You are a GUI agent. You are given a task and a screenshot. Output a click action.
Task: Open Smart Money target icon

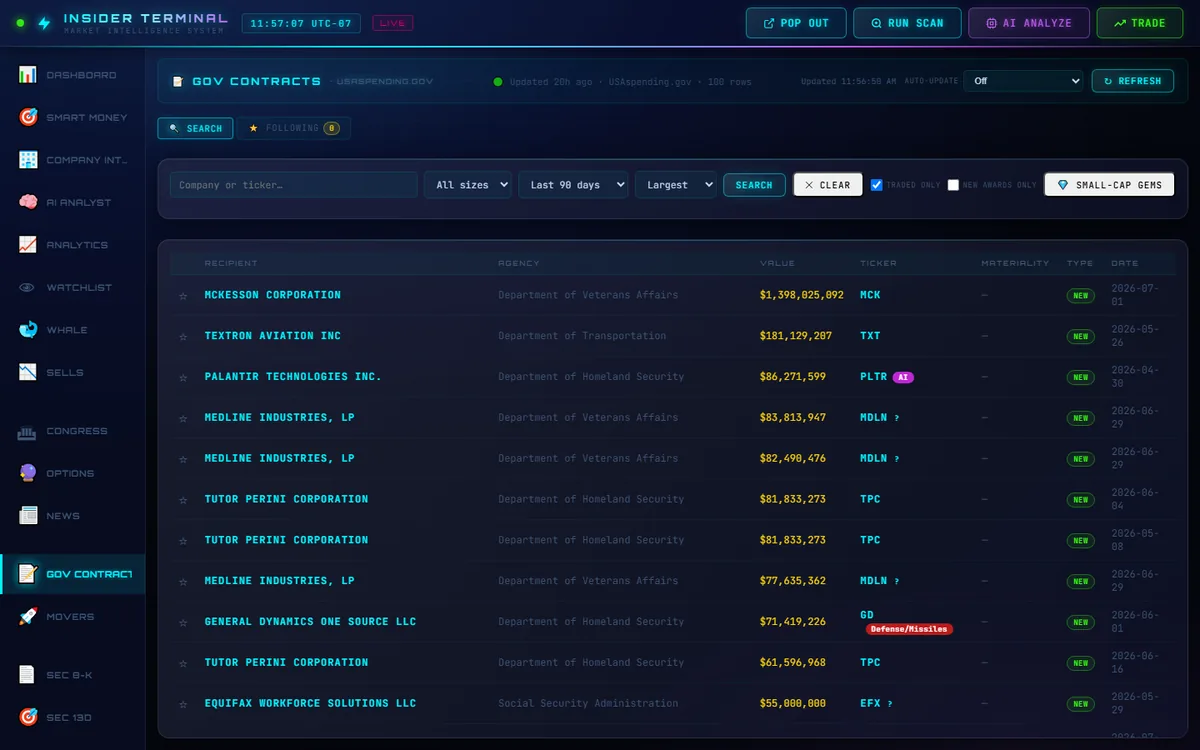28,117
